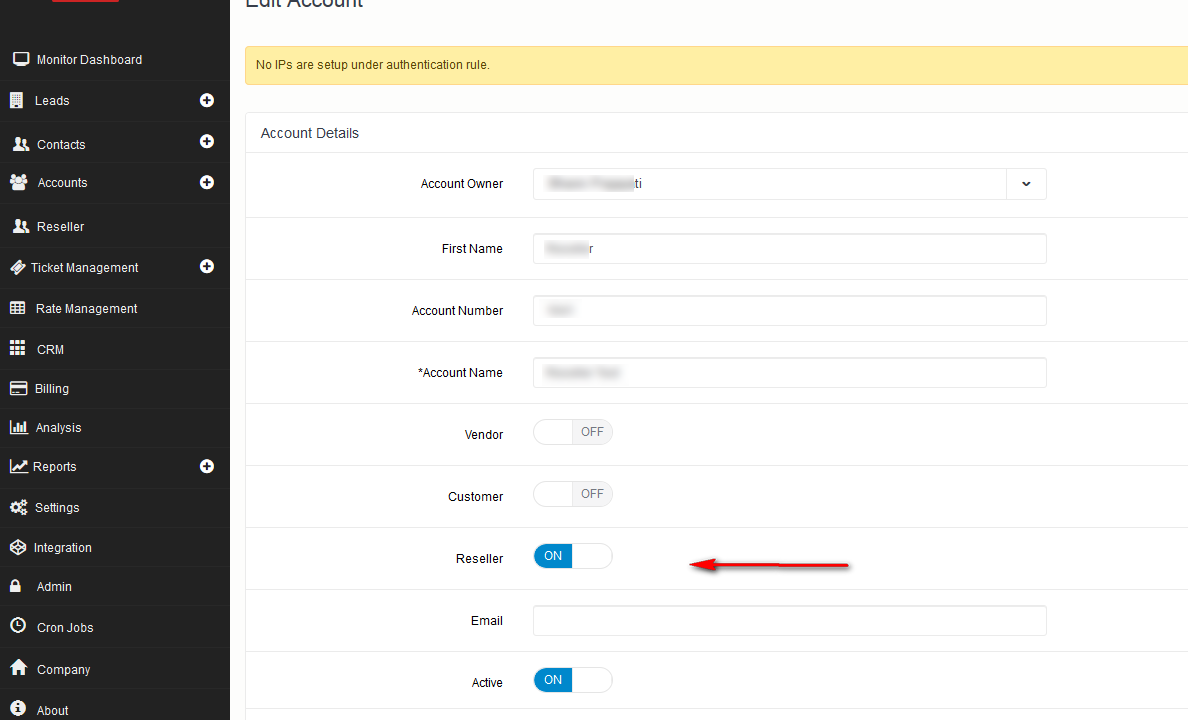Expand the Leads menu plus icon
Viewport: 1188px width, 720px height.
click(x=207, y=100)
